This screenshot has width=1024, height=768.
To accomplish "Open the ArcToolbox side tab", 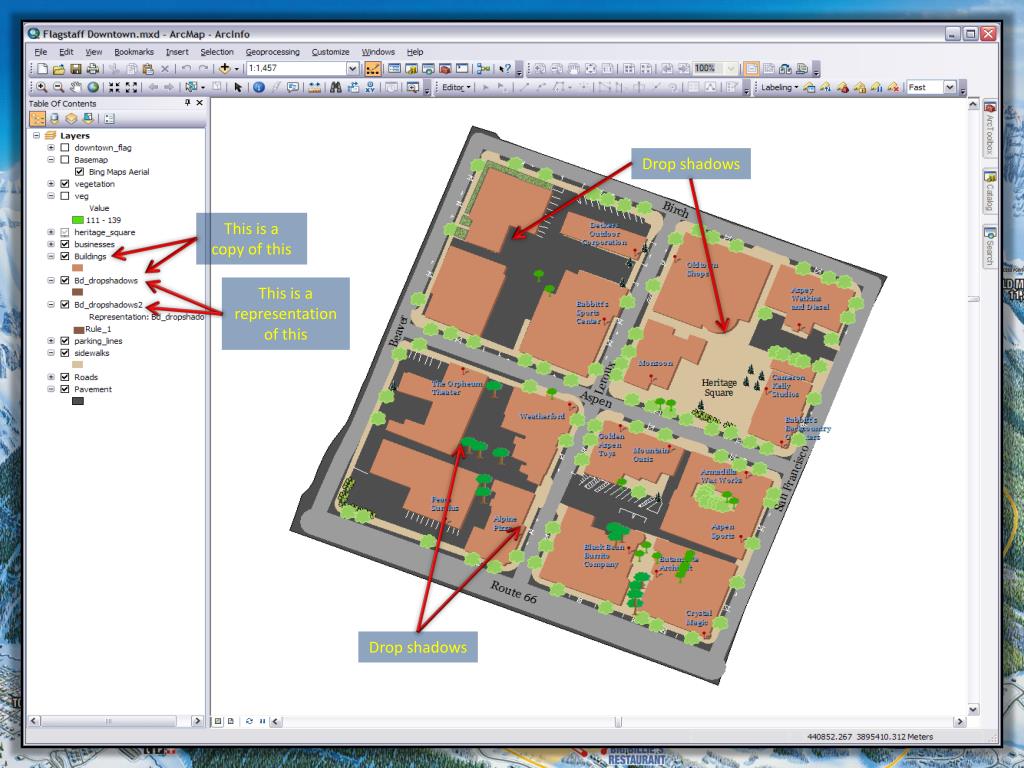I will click(990, 129).
